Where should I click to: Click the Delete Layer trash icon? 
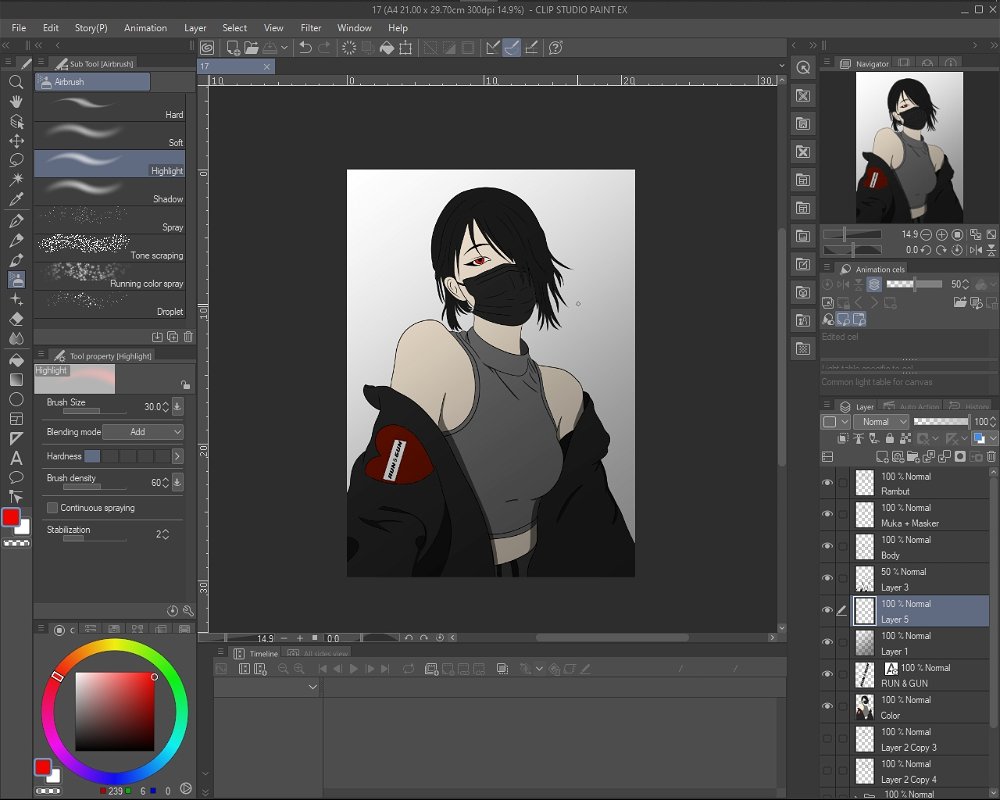pos(991,457)
